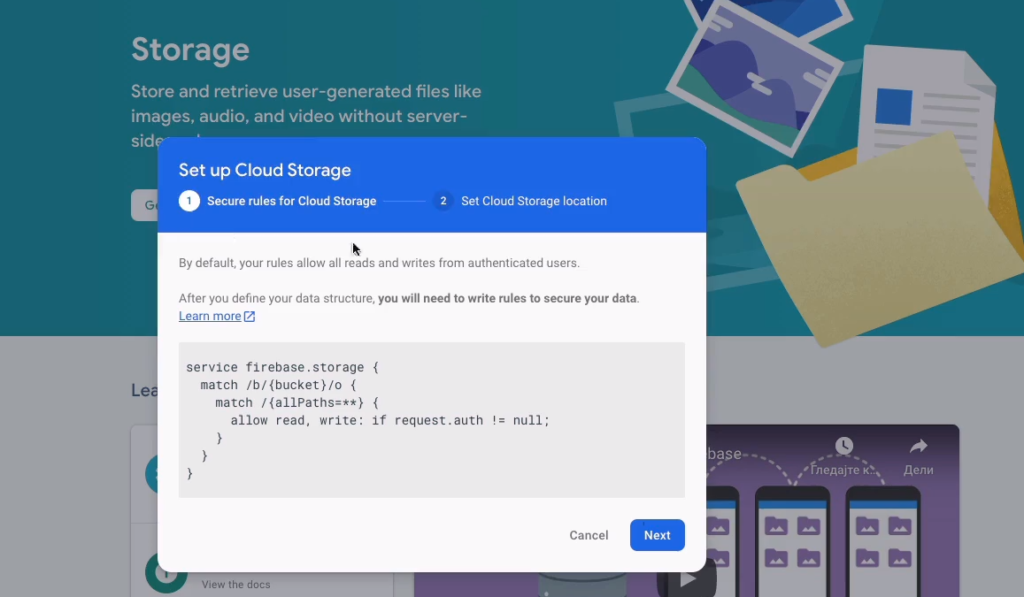Screen dimensions: 1024x597
Task: Open the Learn more link
Action: [x=210, y=316]
